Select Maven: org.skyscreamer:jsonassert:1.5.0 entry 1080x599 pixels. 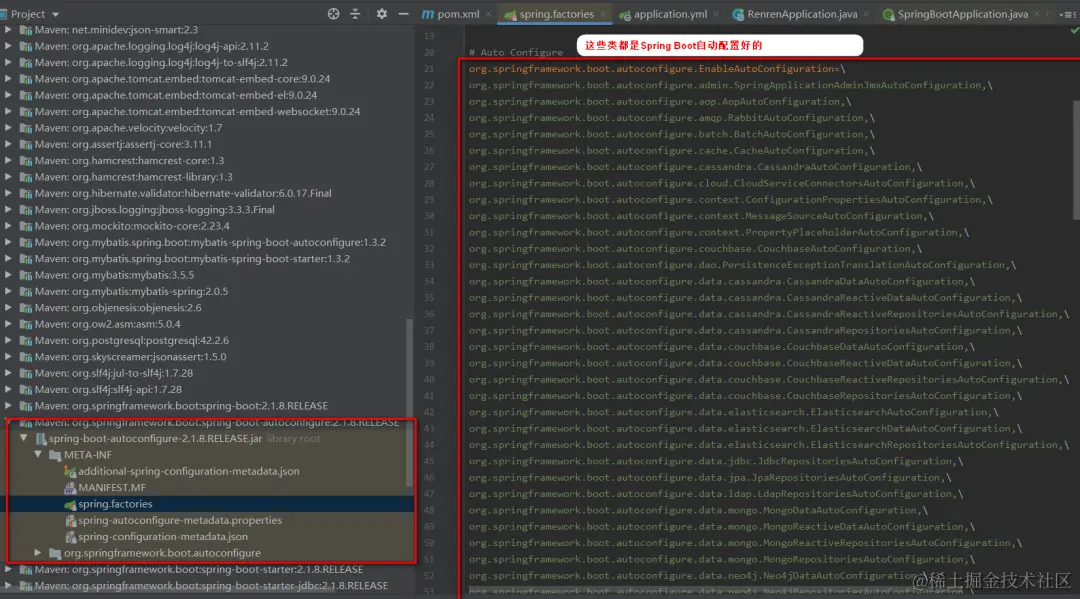(130, 357)
